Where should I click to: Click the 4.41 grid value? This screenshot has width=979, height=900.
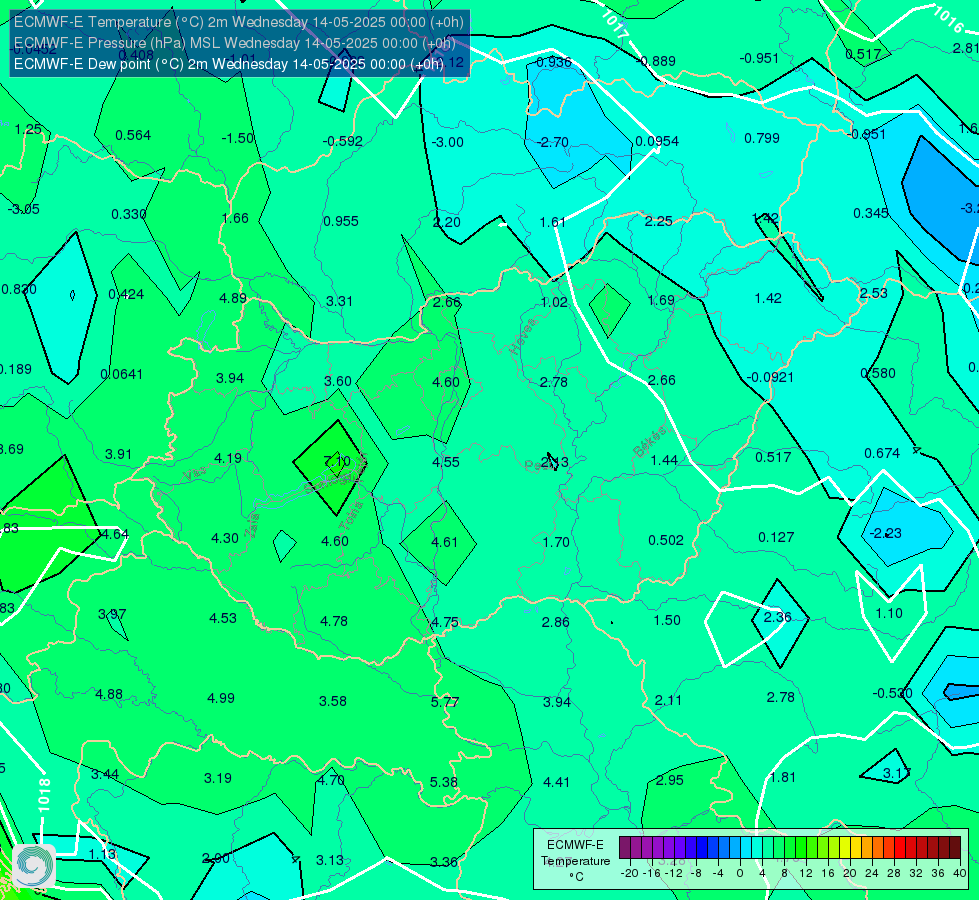coord(556,782)
